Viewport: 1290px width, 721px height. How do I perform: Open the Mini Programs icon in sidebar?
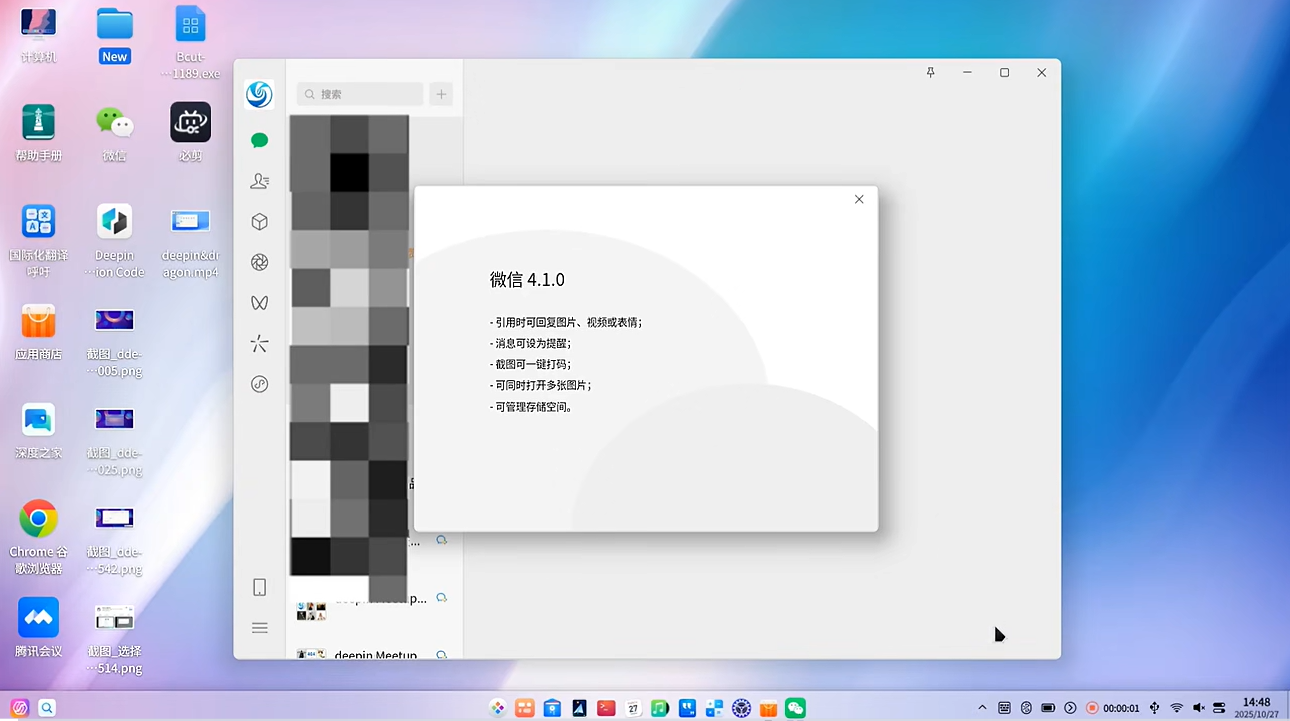coord(259,384)
